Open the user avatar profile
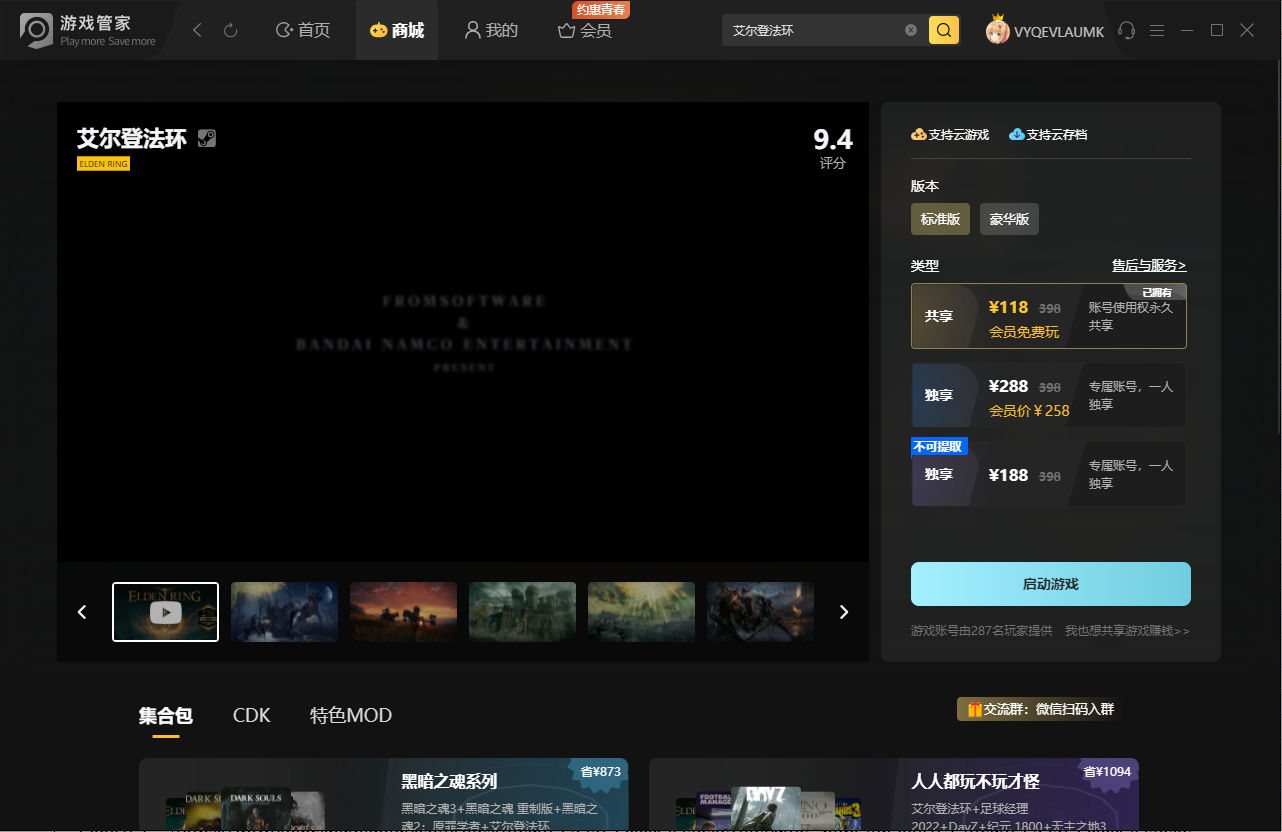Viewport: 1282px width, 832px height. pyautogui.click(x=997, y=31)
